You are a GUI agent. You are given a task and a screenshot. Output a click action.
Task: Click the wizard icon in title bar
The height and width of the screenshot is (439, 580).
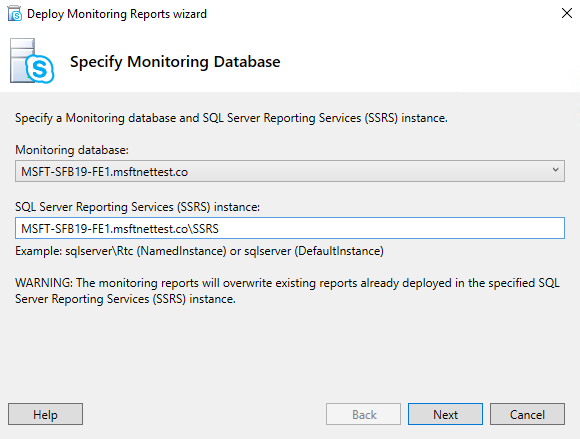(14, 14)
